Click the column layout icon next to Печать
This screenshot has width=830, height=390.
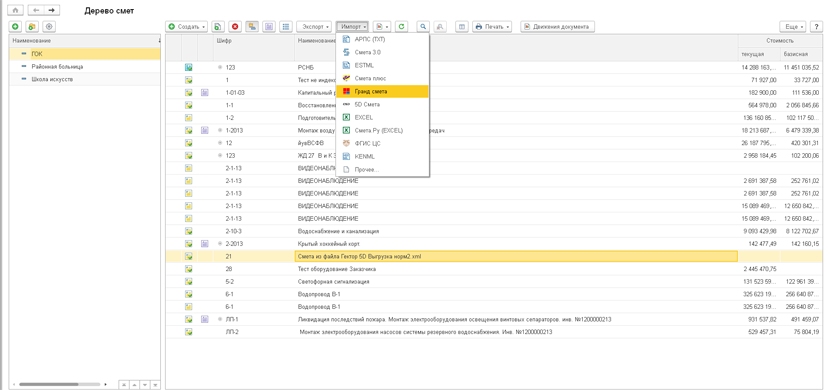click(x=462, y=26)
